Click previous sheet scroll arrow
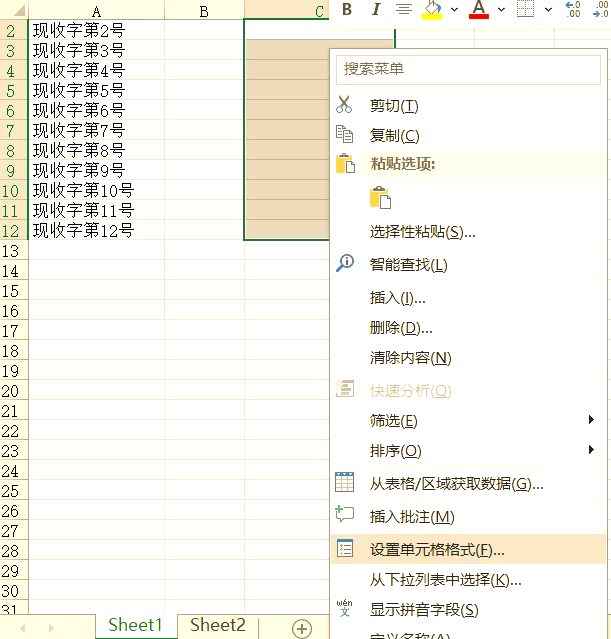This screenshot has height=639, width=611. tap(23, 628)
